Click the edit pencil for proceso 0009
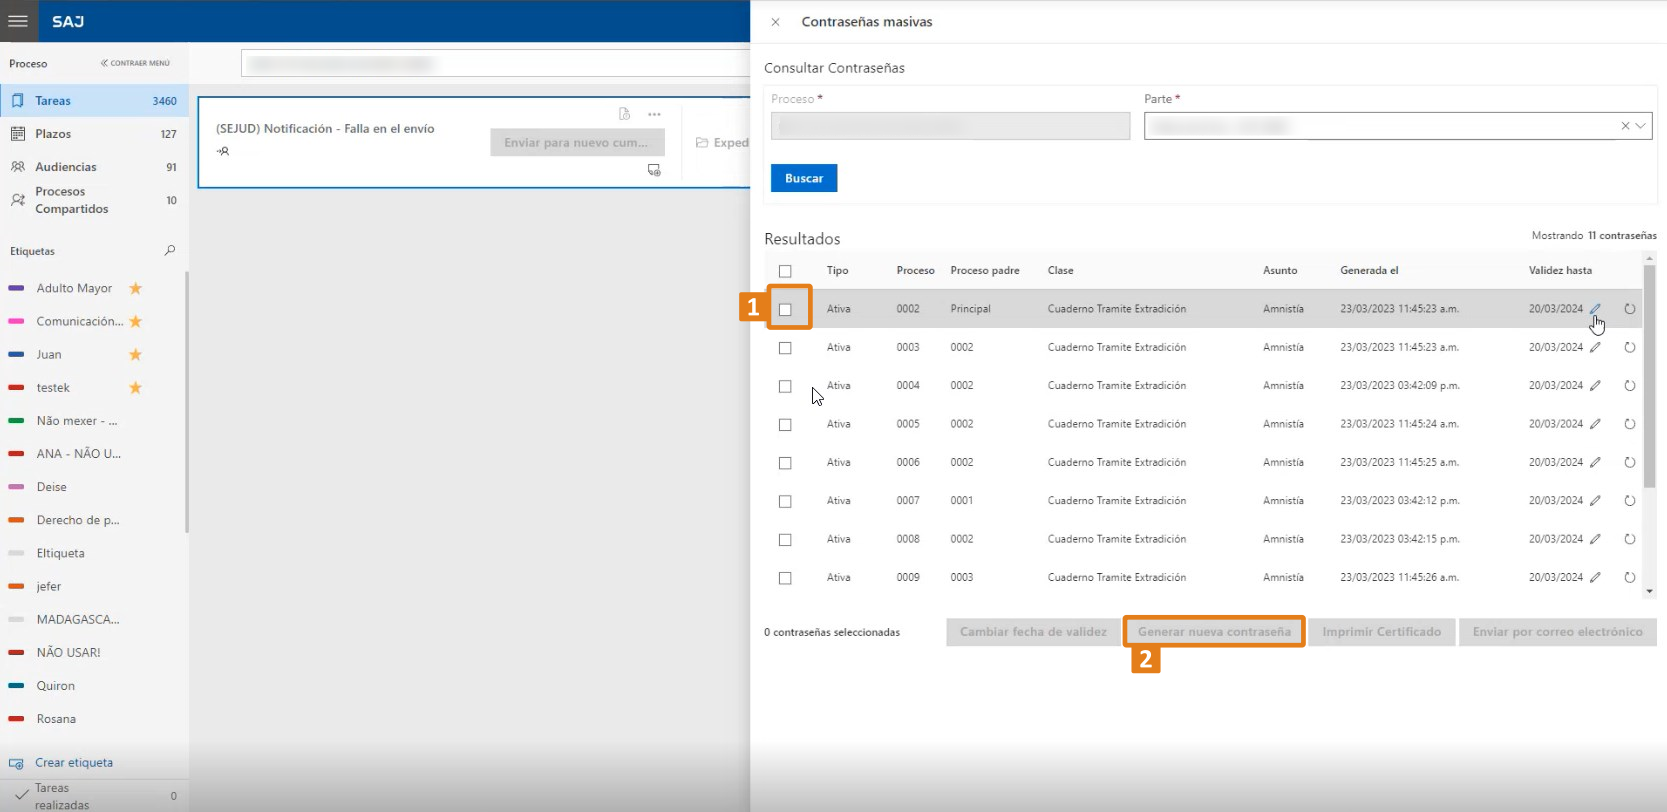The height and width of the screenshot is (812, 1667). click(x=1596, y=578)
